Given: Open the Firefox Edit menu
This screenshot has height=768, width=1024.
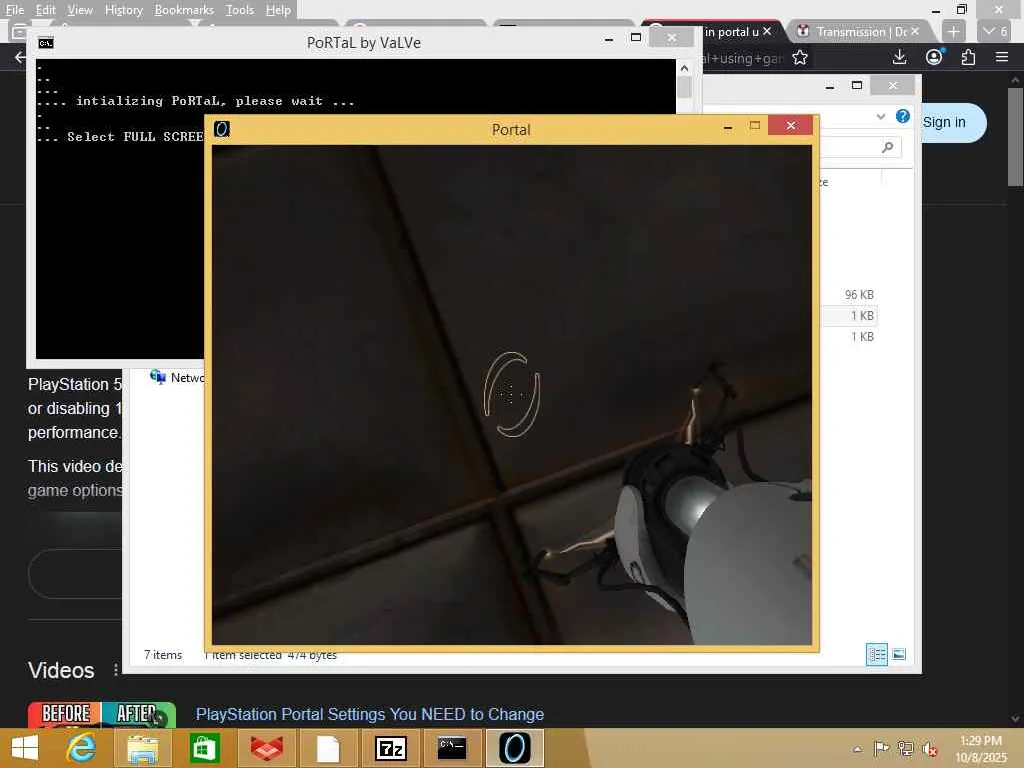Looking at the screenshot, I should [x=45, y=10].
